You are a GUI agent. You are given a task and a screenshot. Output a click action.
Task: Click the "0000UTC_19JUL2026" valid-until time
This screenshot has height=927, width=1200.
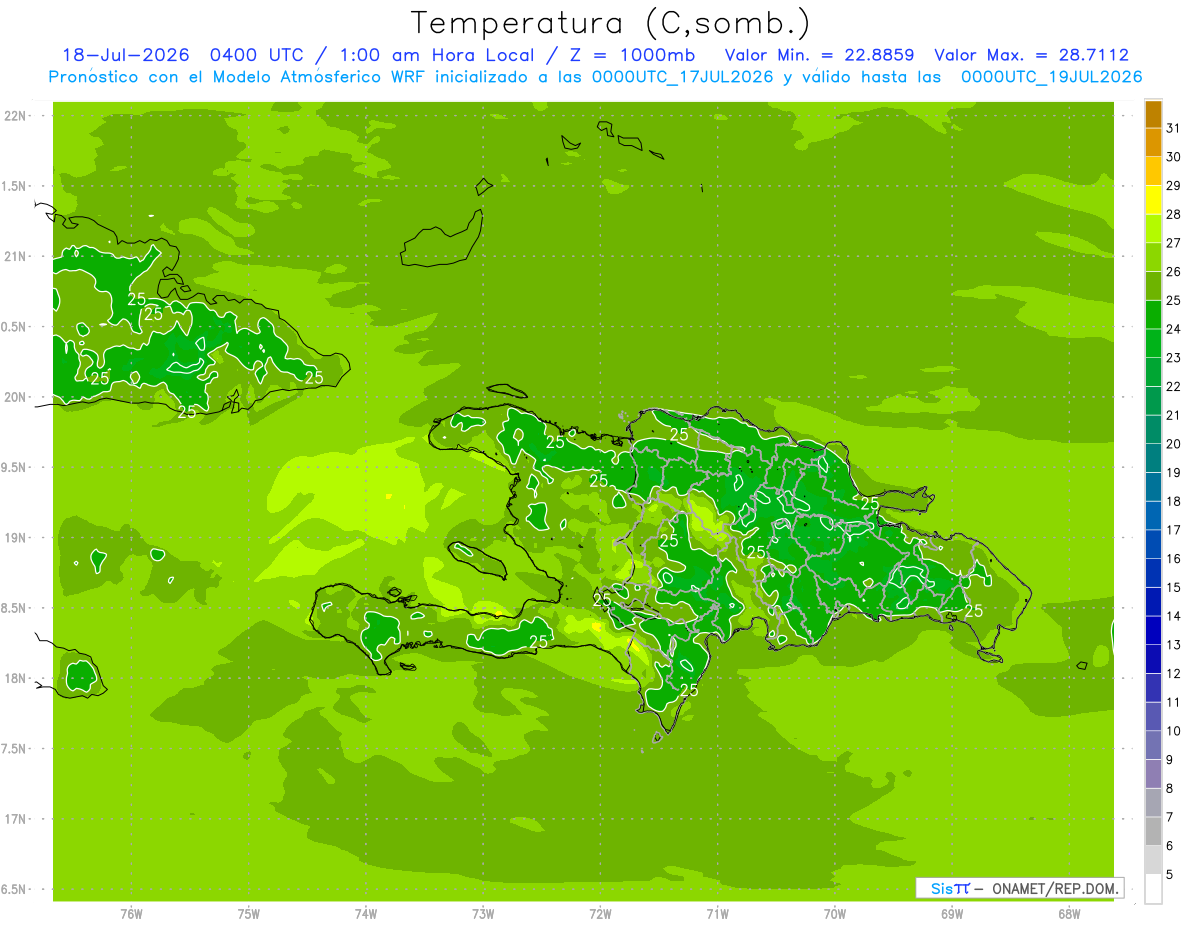[1051, 77]
